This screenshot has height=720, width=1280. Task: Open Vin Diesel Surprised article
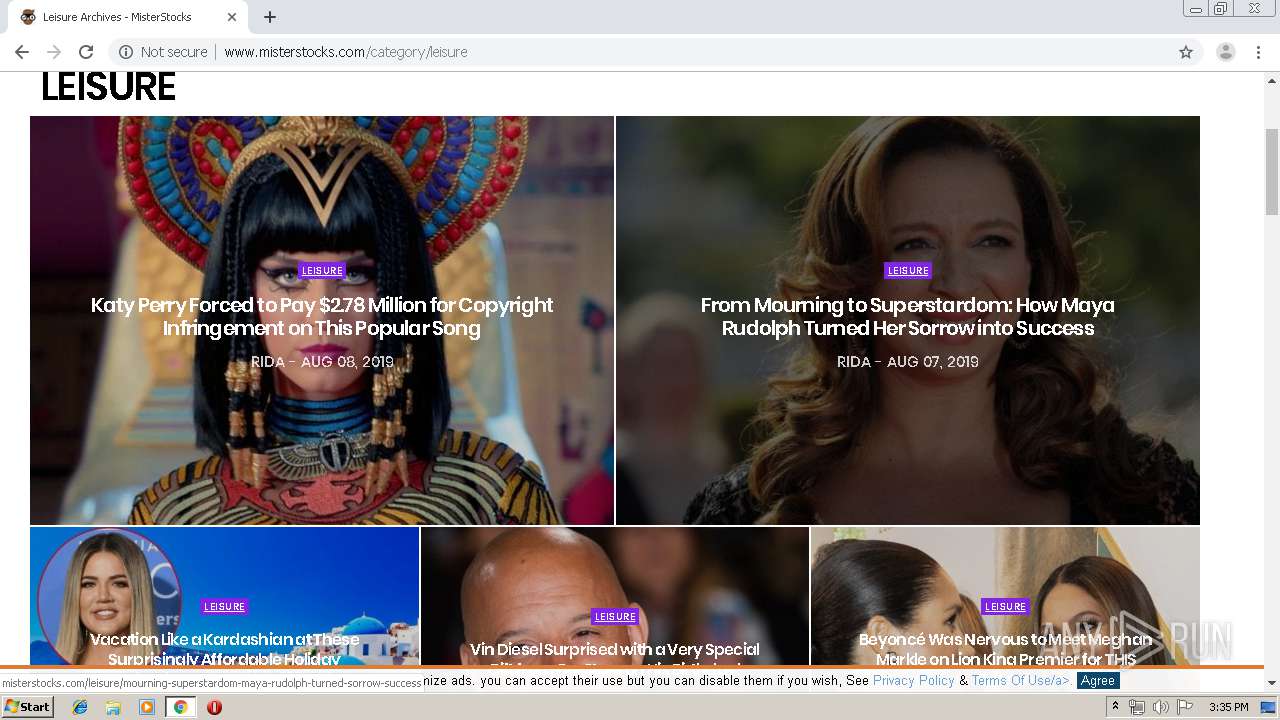[615, 656]
